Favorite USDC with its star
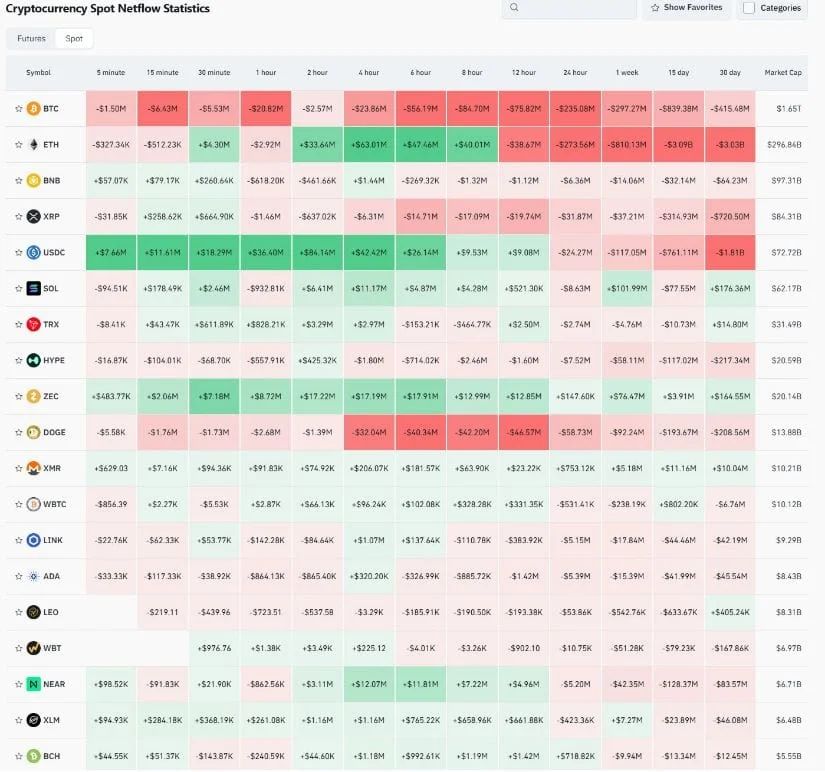This screenshot has width=825, height=772. [18, 253]
